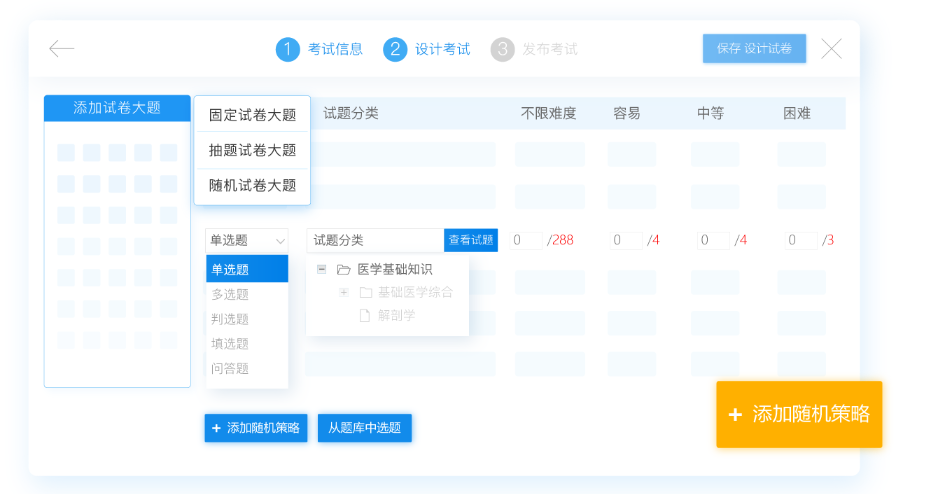Go to step 2 设计考试

click(427, 49)
